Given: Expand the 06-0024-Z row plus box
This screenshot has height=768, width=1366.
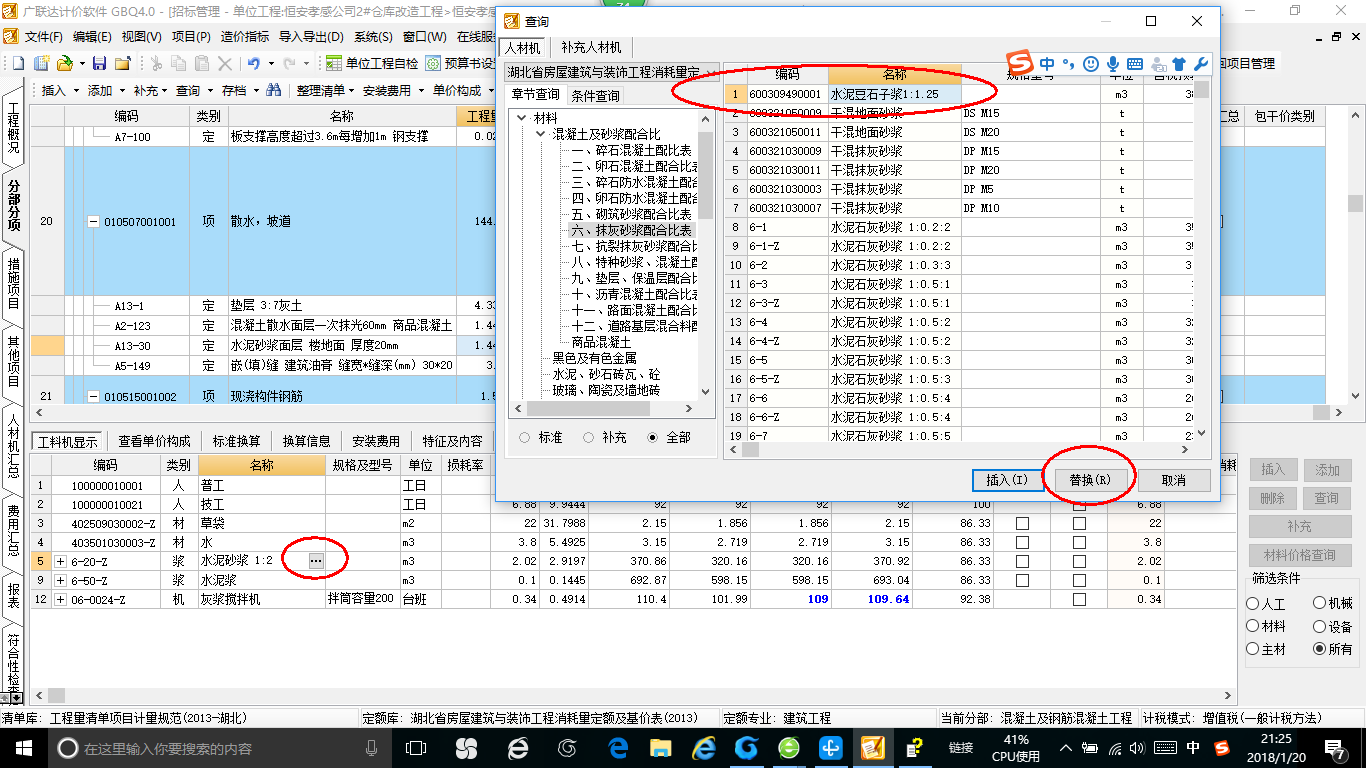Looking at the screenshot, I should pyautogui.click(x=61, y=600).
